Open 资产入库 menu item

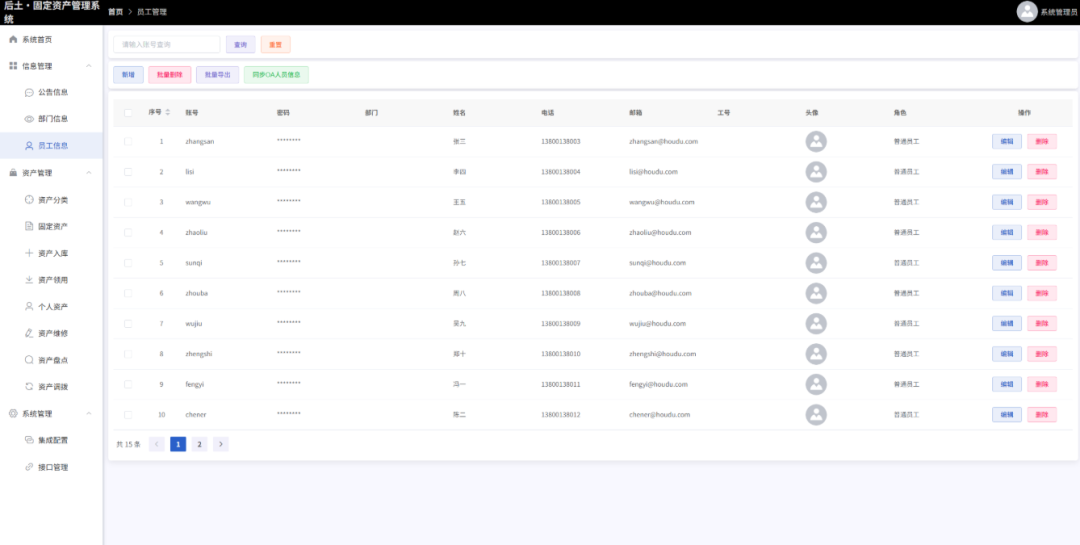coord(52,253)
